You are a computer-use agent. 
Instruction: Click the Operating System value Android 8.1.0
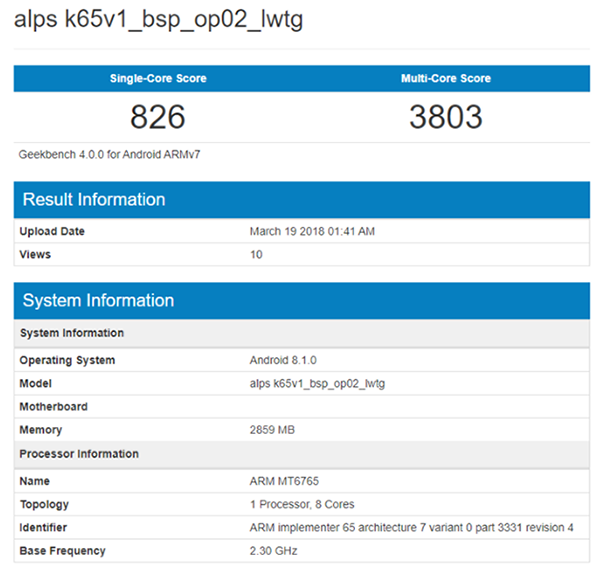286,360
